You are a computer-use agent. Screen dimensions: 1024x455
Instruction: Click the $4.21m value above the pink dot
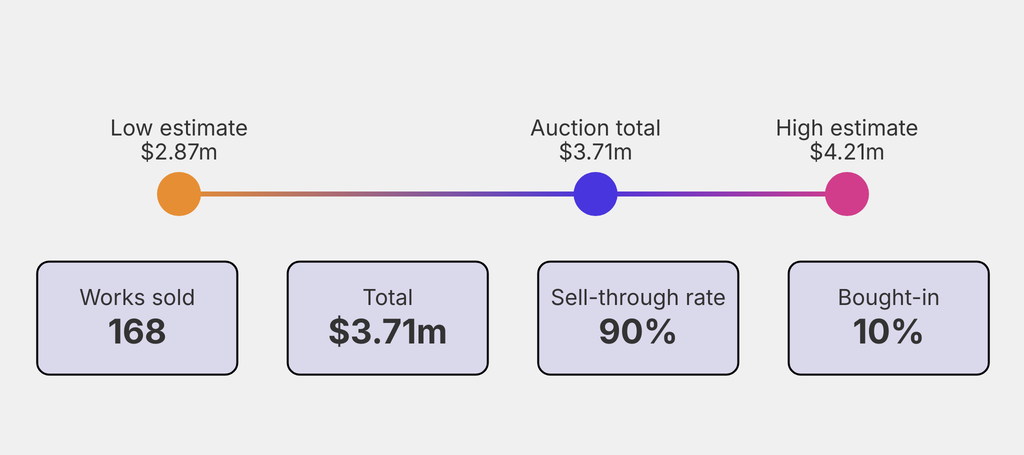pos(847,152)
